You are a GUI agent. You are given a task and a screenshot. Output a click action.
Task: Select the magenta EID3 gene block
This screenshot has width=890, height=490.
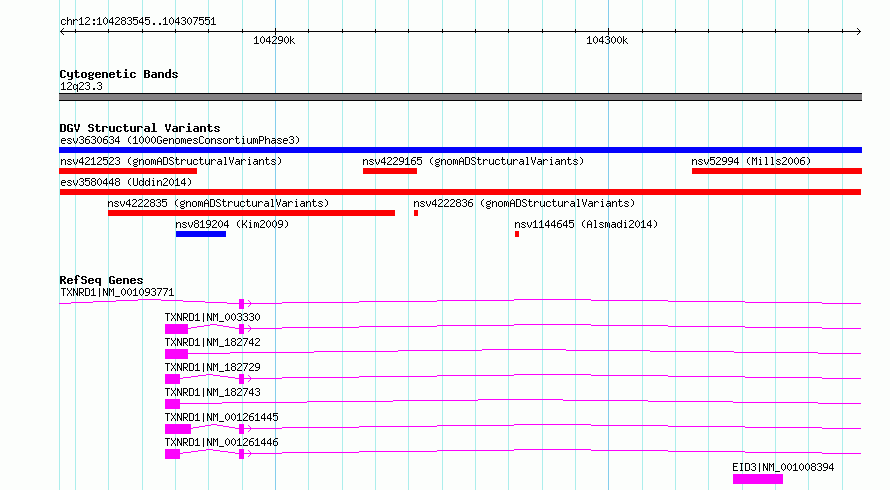click(758, 479)
